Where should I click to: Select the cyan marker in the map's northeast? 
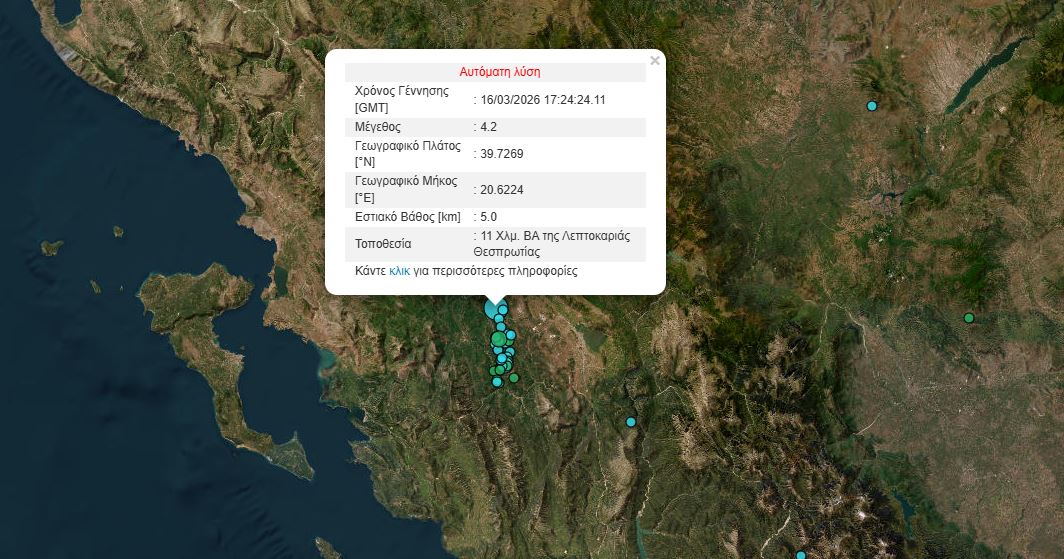click(872, 106)
